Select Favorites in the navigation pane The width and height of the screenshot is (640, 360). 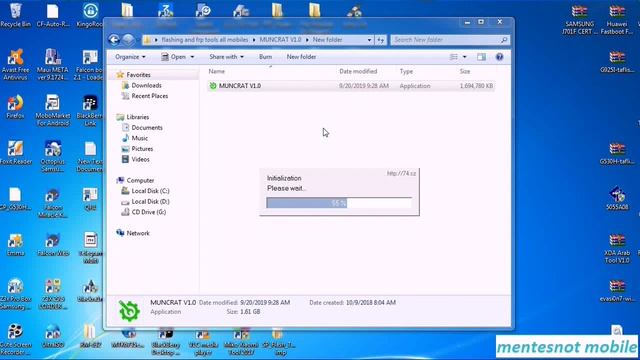[x=138, y=75]
